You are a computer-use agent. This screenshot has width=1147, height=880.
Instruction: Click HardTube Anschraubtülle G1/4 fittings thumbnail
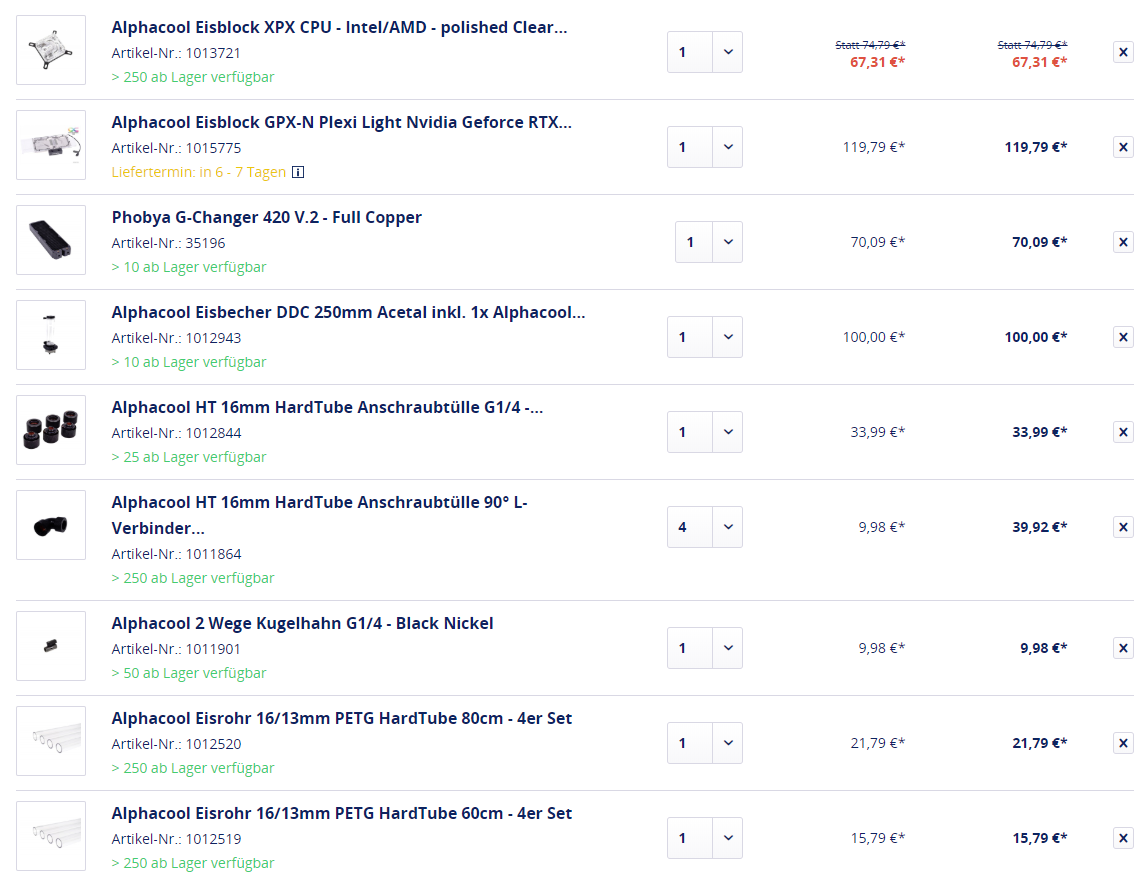[51, 430]
